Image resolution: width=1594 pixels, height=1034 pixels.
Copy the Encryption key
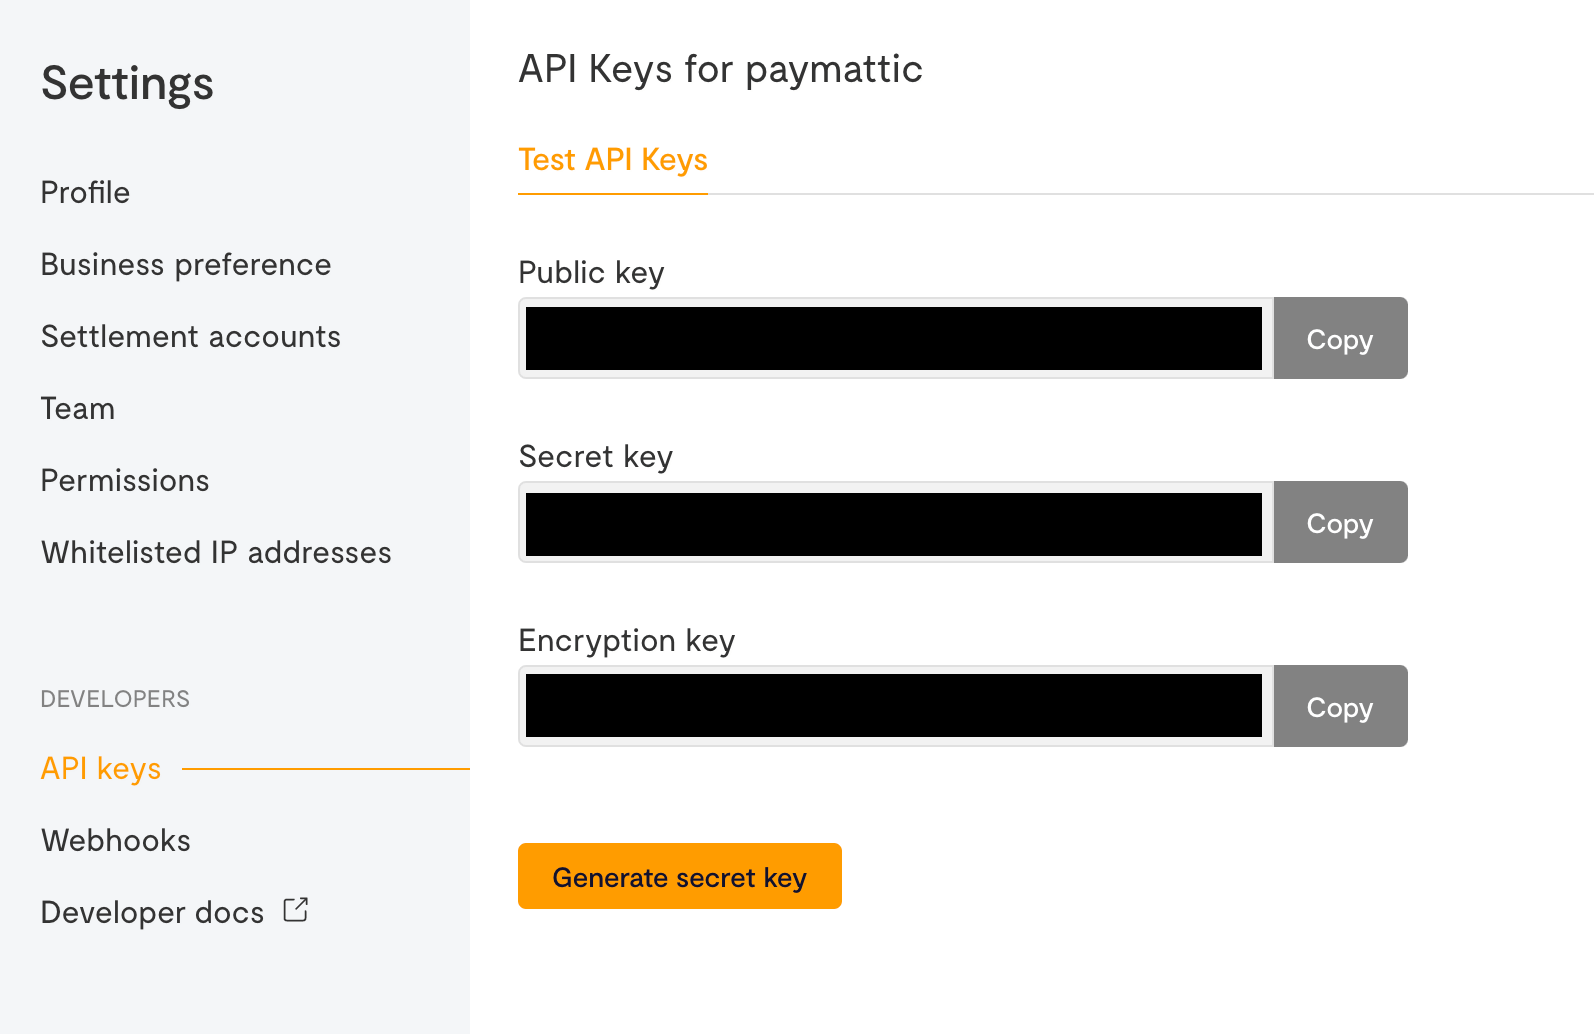[x=1340, y=706]
